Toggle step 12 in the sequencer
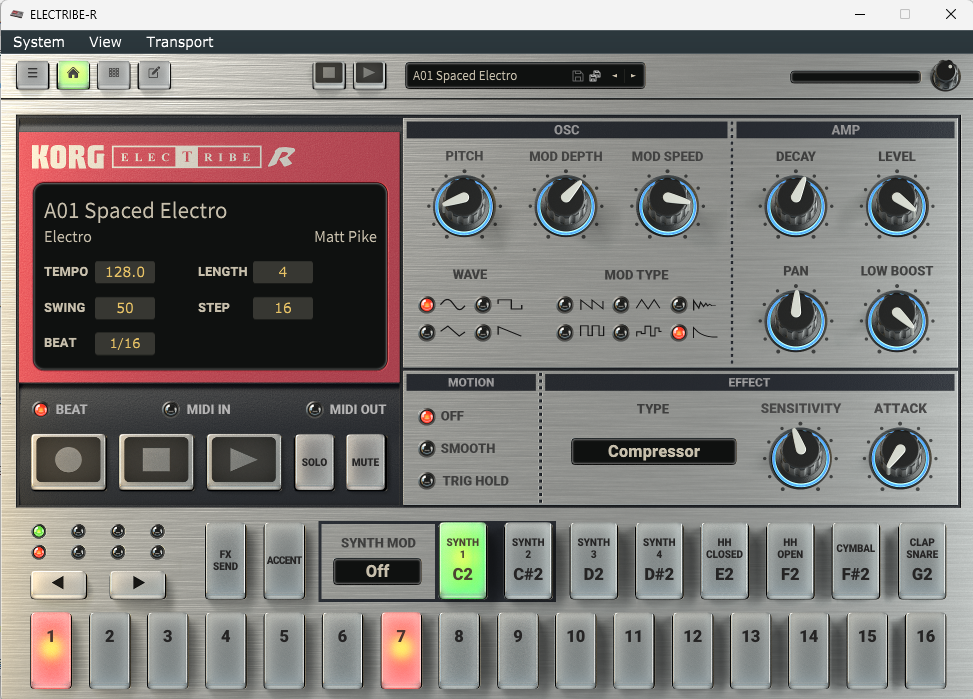Image resolution: width=973 pixels, height=699 pixels. [693, 650]
